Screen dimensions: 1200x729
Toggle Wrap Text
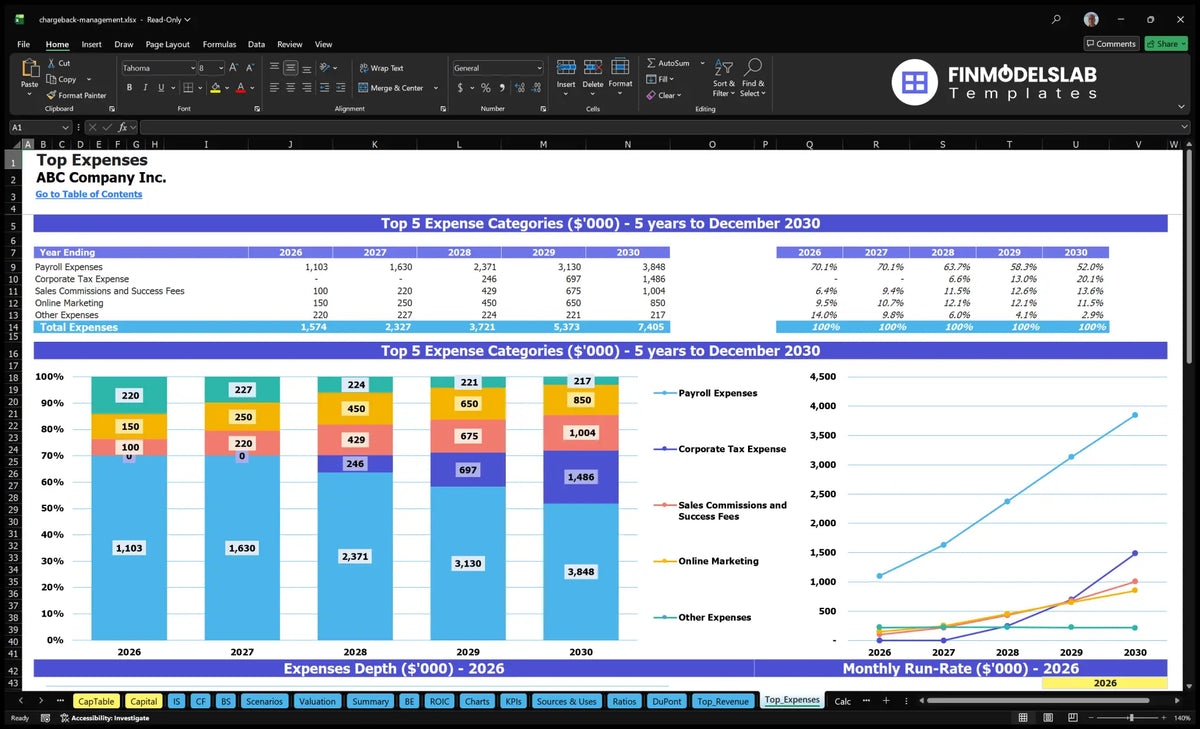[x=380, y=68]
